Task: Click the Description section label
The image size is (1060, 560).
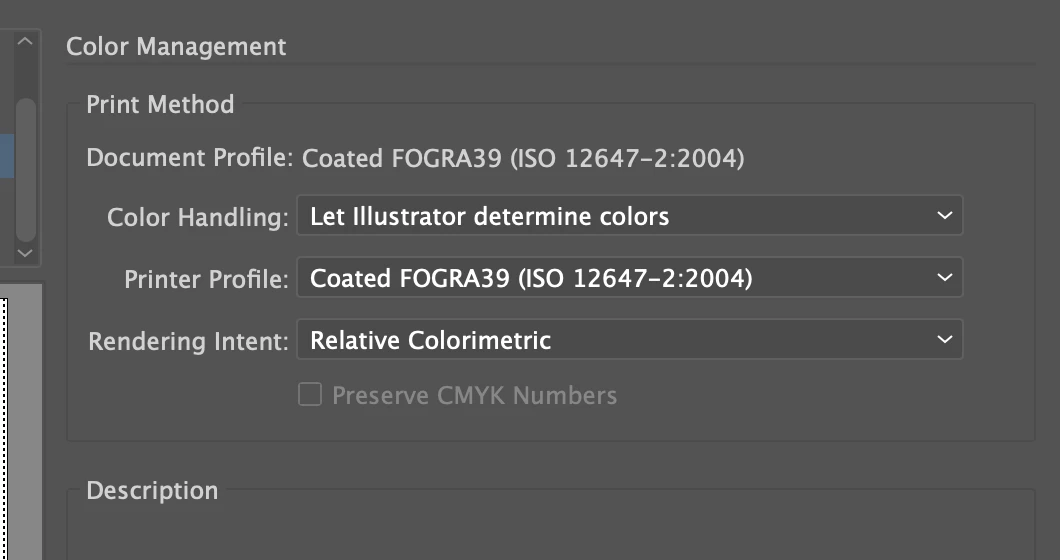Action: pyautogui.click(x=152, y=491)
